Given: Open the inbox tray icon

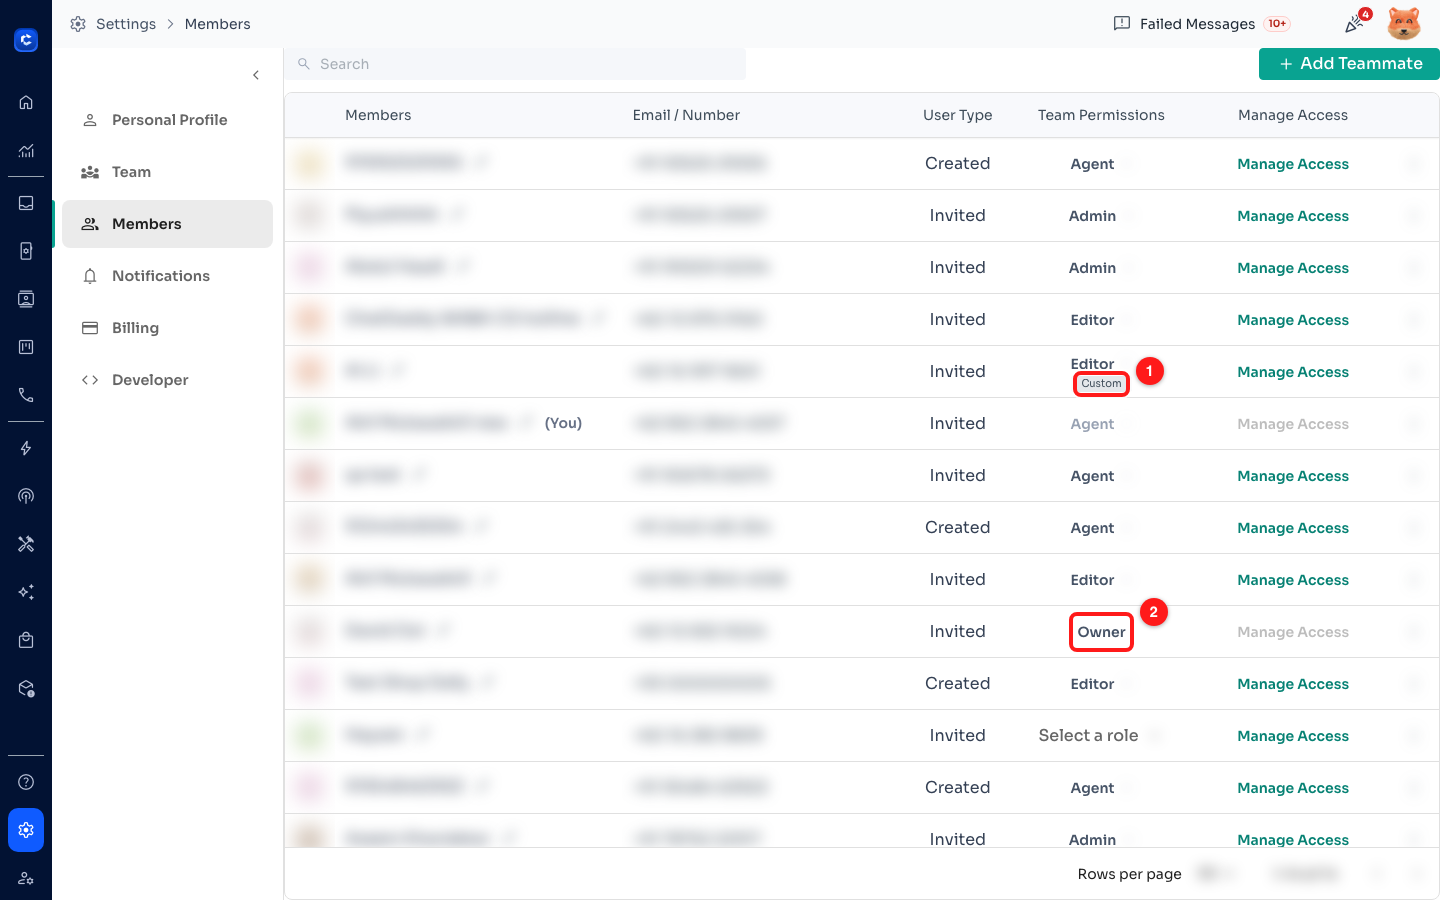Looking at the screenshot, I should click(x=26, y=203).
